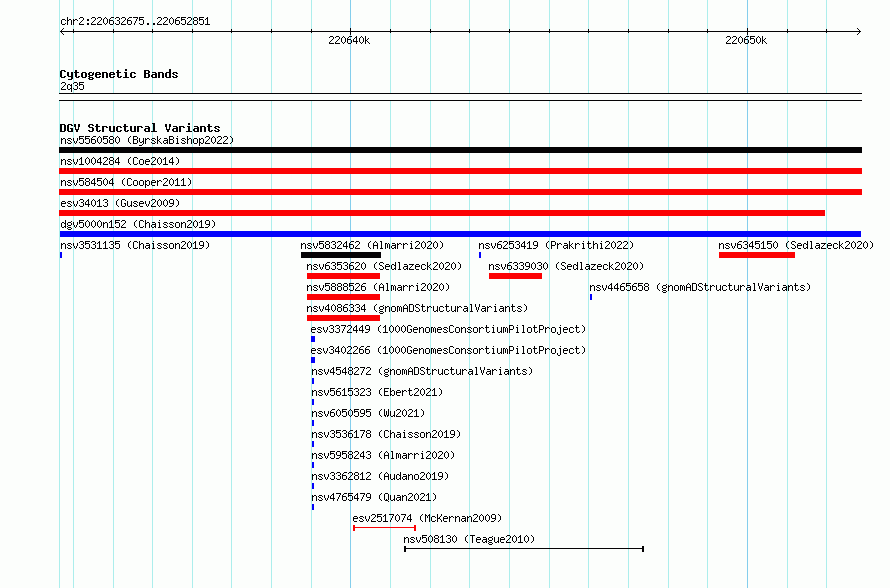
Task: Click the nsv5560580 (ByrskaBishop2022) variant label
Action: 147,140
